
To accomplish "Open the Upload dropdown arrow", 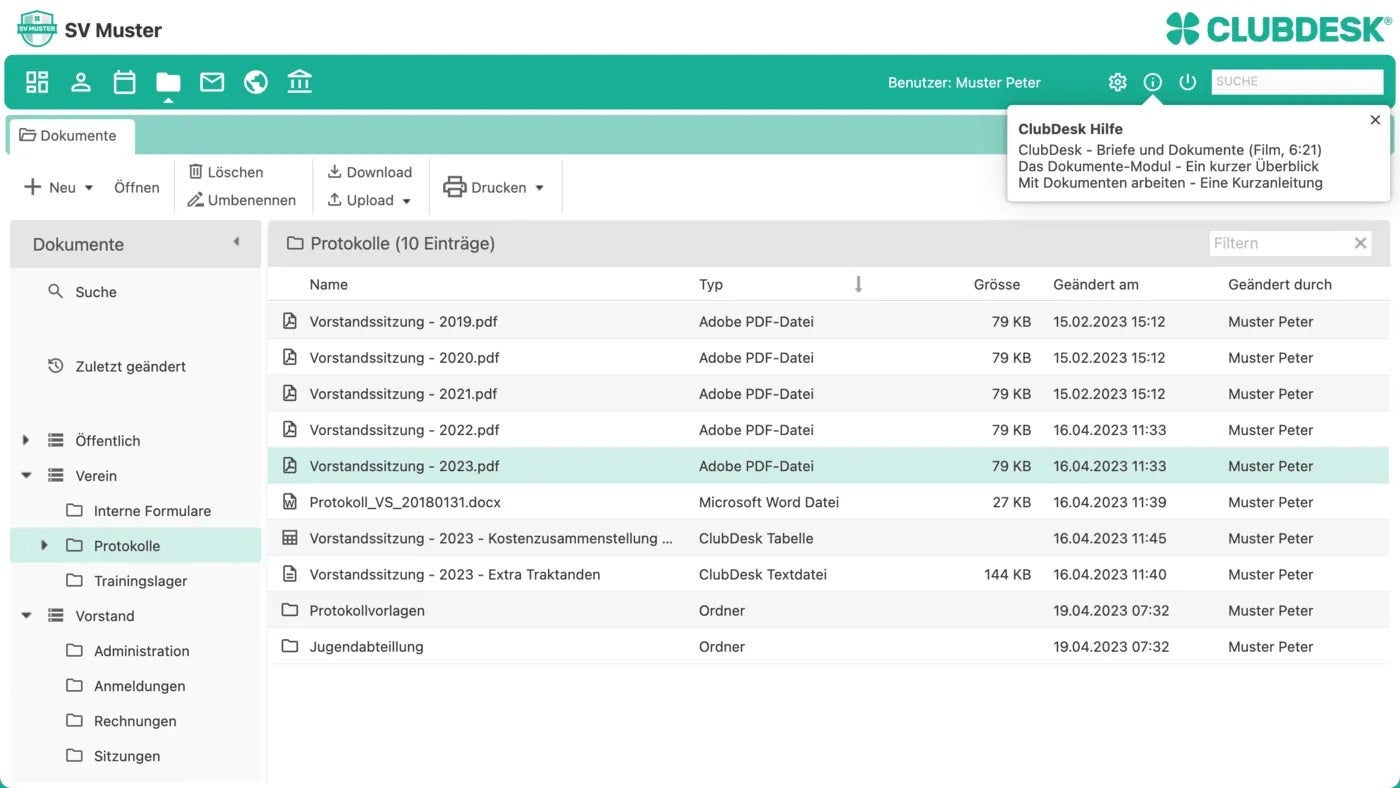I will coord(407,201).
